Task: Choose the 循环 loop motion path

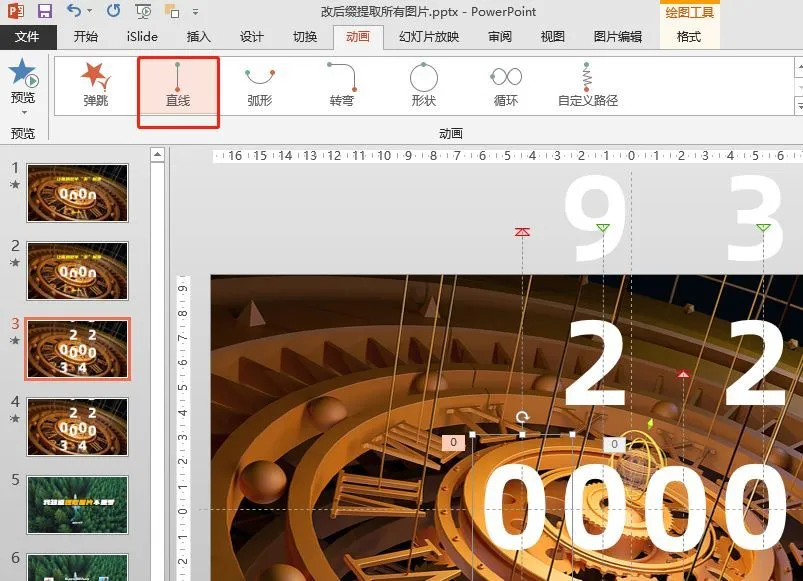Action: [x=506, y=84]
